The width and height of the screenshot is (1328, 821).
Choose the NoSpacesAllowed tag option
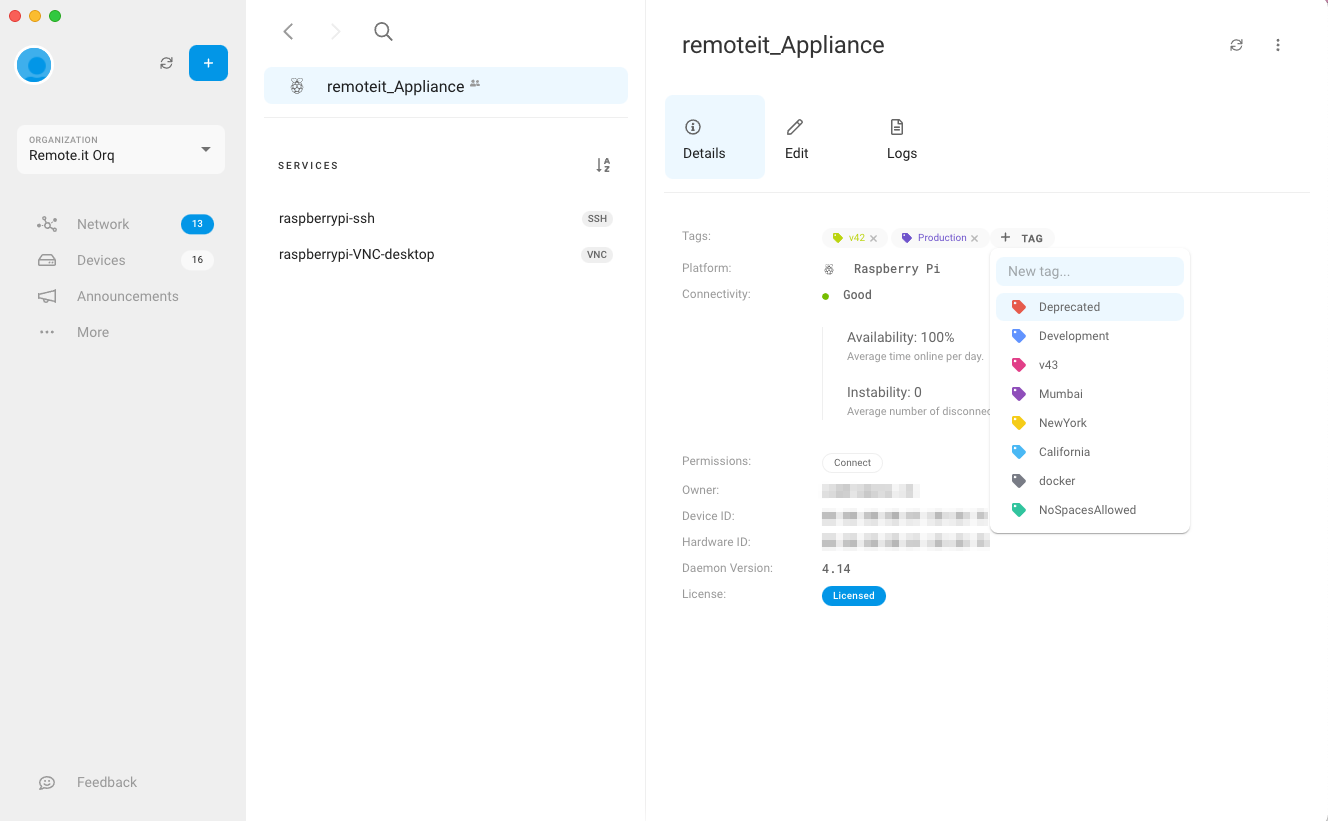pyautogui.click(x=1090, y=510)
